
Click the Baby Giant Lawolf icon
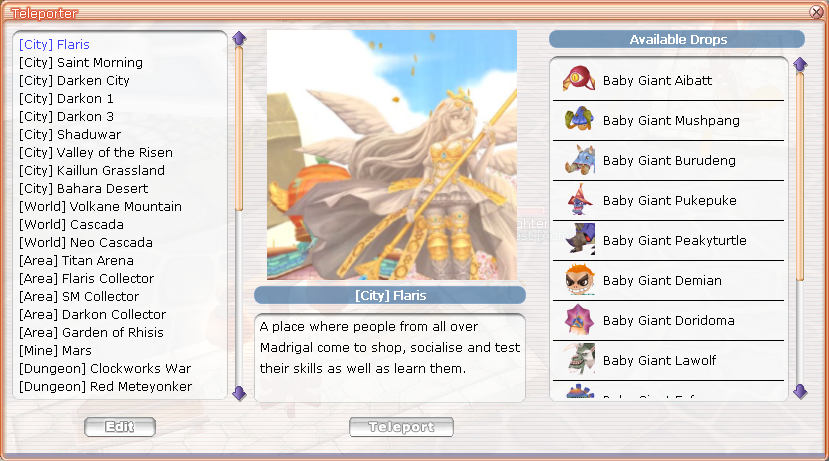pos(579,359)
